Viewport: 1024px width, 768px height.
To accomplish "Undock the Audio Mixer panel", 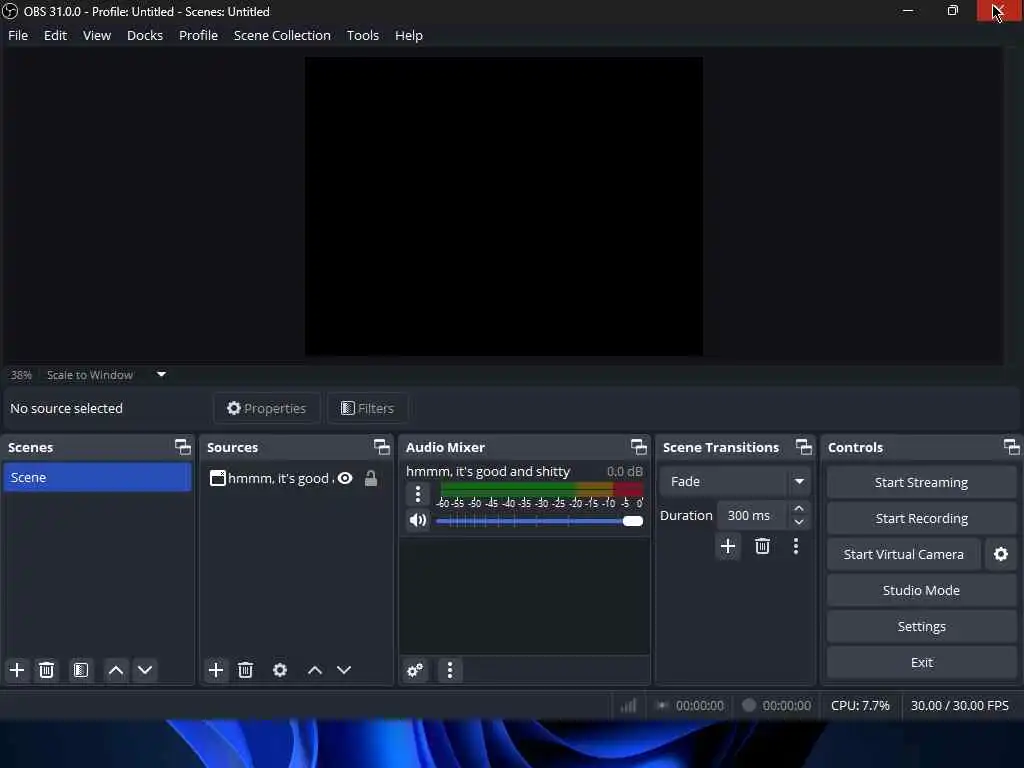I will pos(639,447).
